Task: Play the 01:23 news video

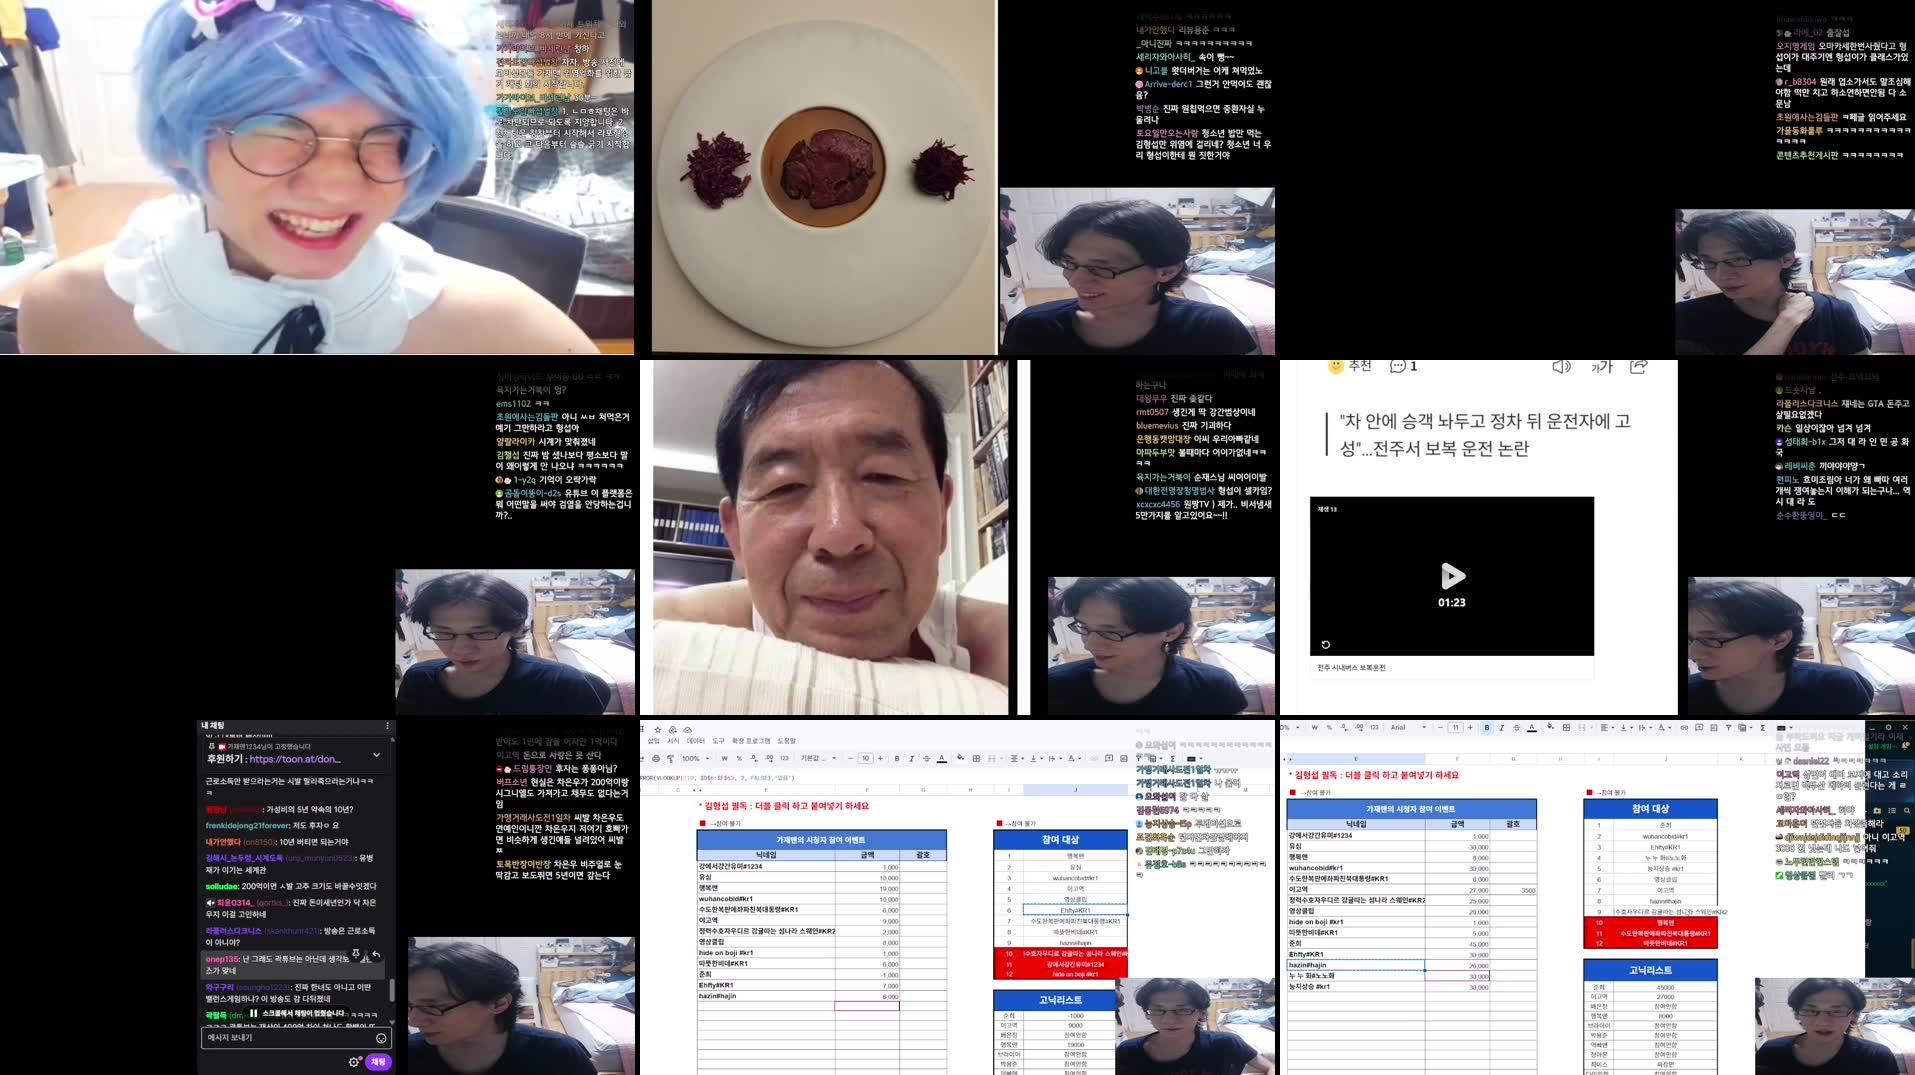Action: point(1452,576)
